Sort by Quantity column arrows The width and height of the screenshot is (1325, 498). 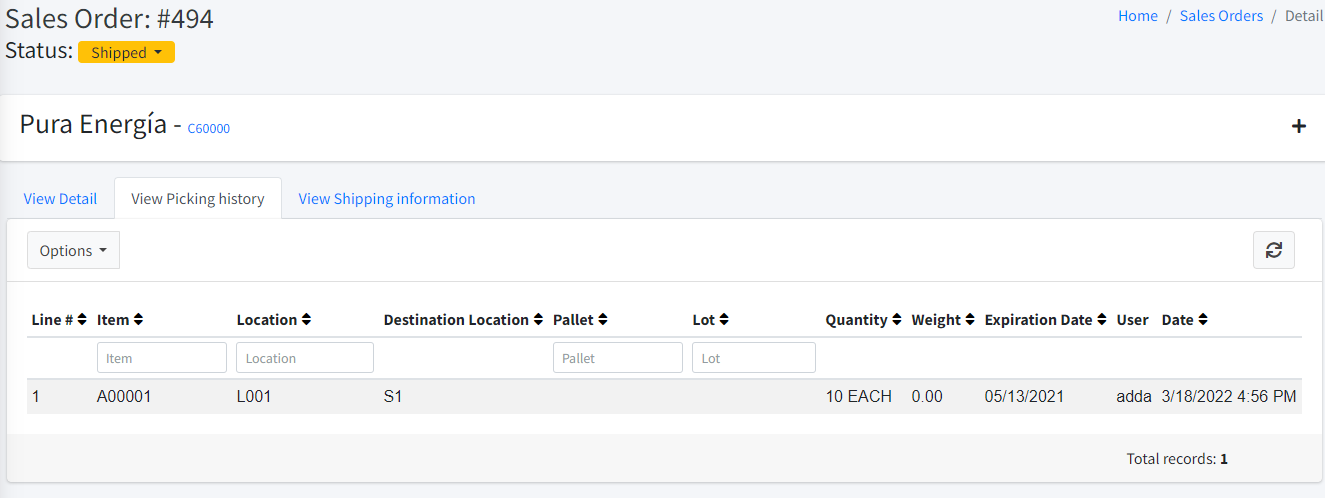897,320
